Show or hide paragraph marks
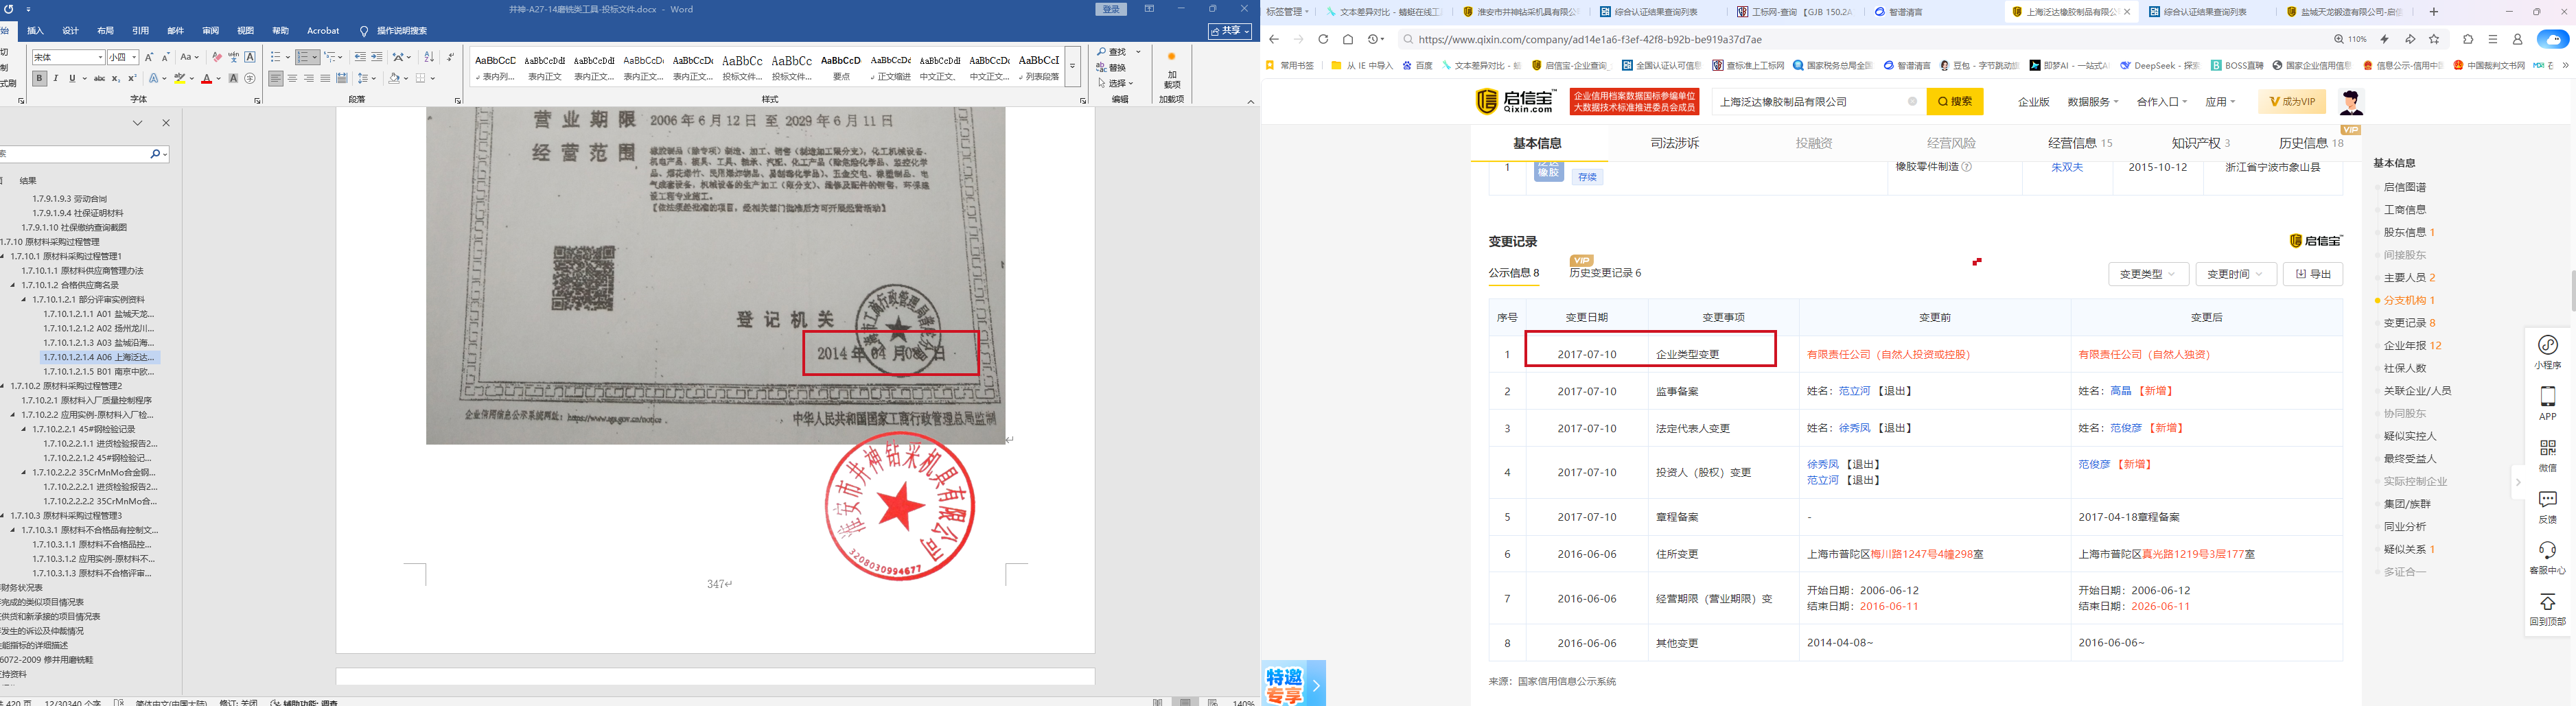The image size is (2576, 706). [450, 57]
